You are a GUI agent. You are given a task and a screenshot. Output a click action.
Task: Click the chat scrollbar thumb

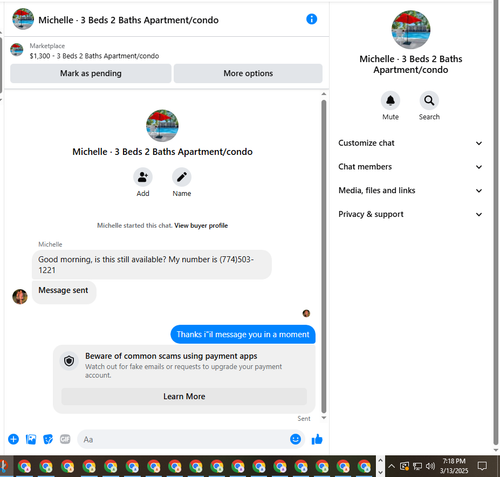tap(324, 256)
